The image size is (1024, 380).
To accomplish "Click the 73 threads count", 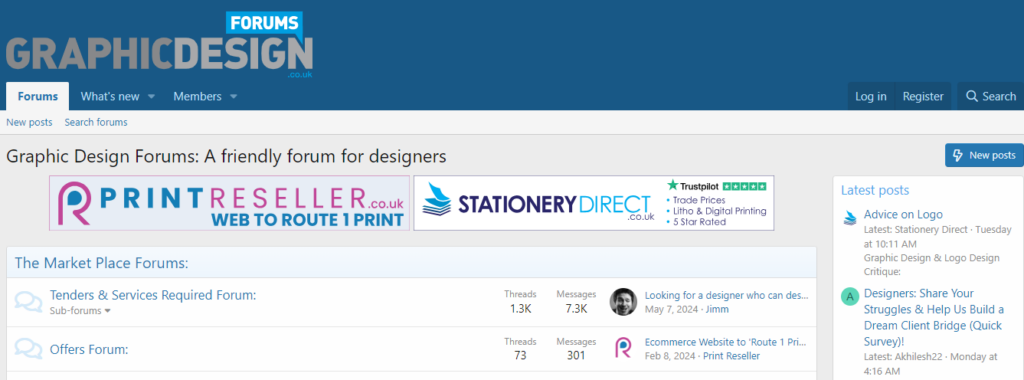I will pyautogui.click(x=520, y=356).
